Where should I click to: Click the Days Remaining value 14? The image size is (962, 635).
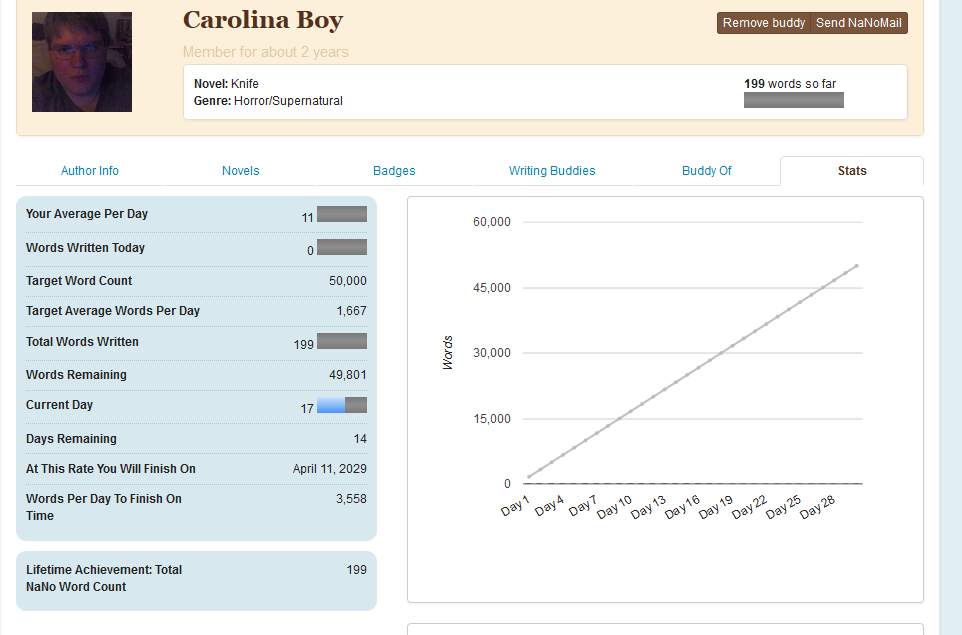(360, 439)
